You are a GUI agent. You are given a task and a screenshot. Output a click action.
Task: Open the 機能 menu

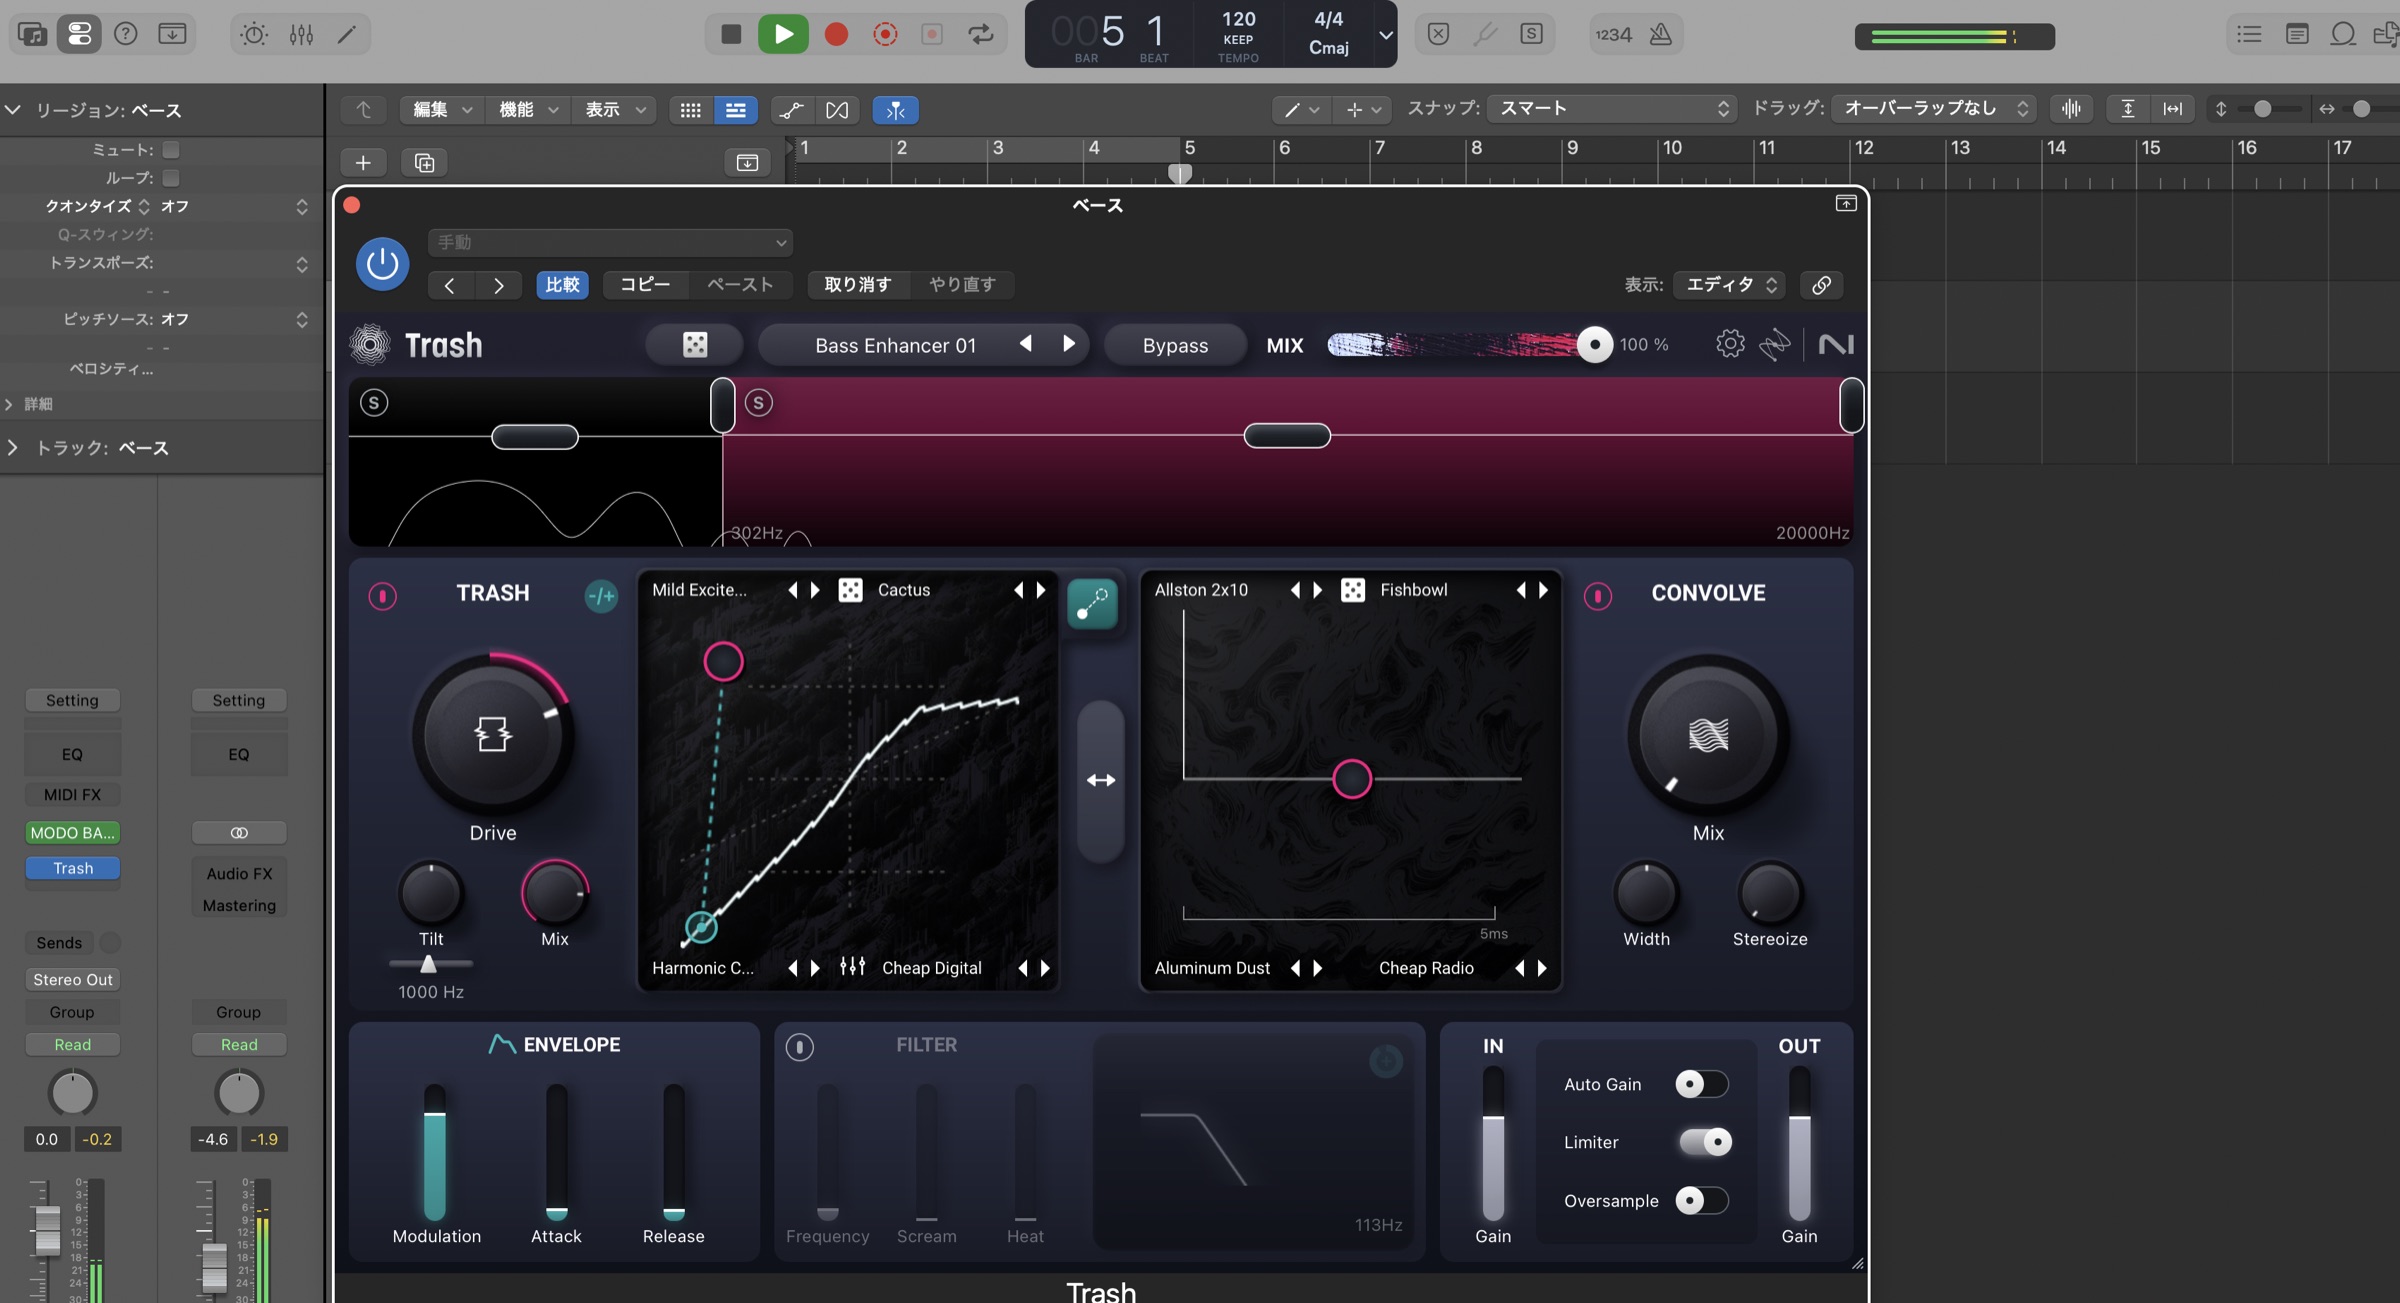pos(526,110)
